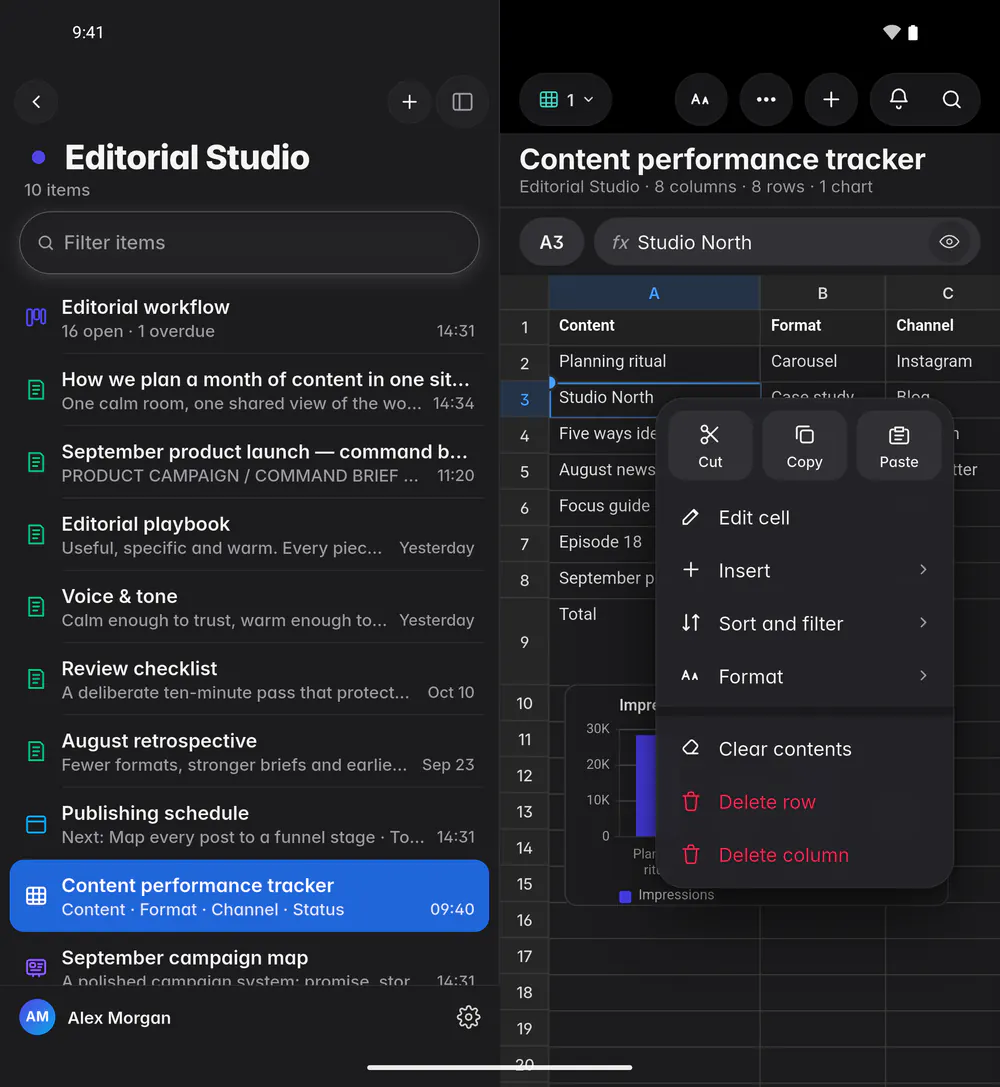Select column A header
1000x1087 pixels.
(x=653, y=293)
